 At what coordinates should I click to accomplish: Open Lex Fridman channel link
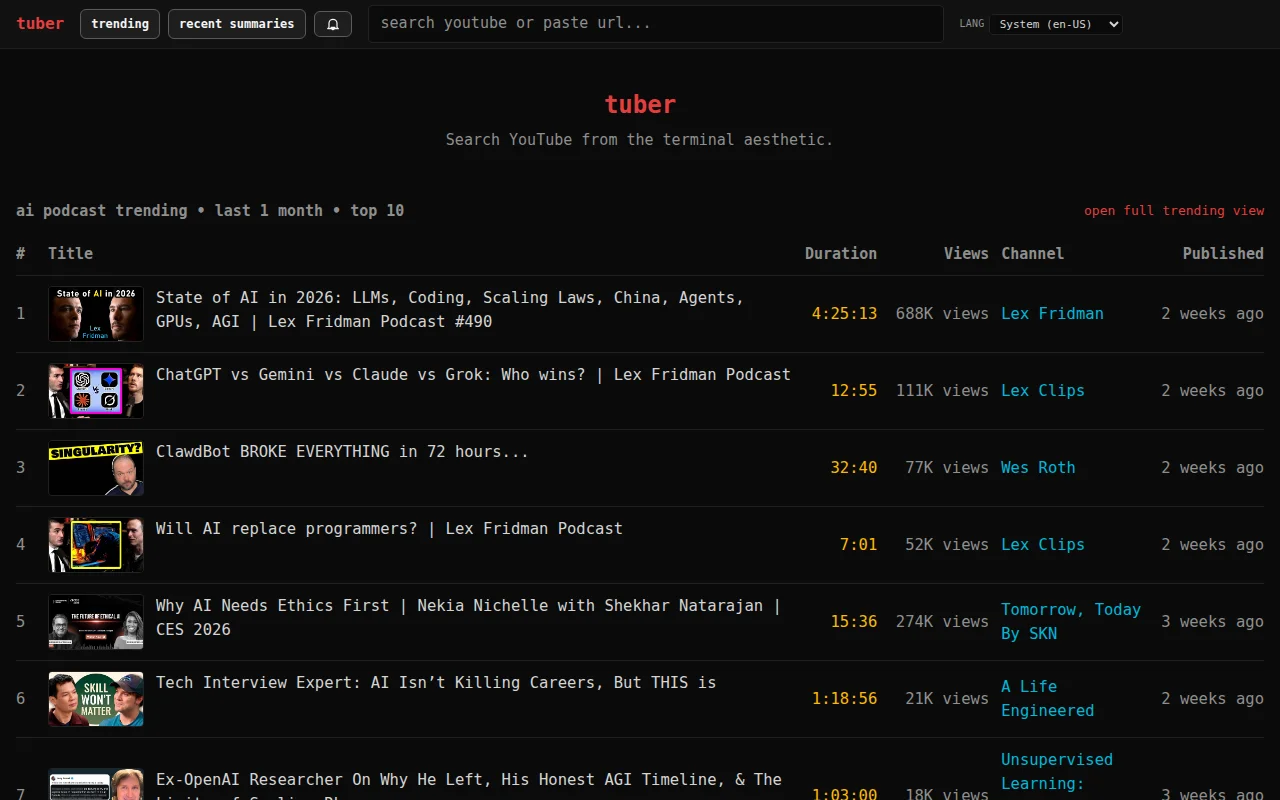coord(1052,313)
